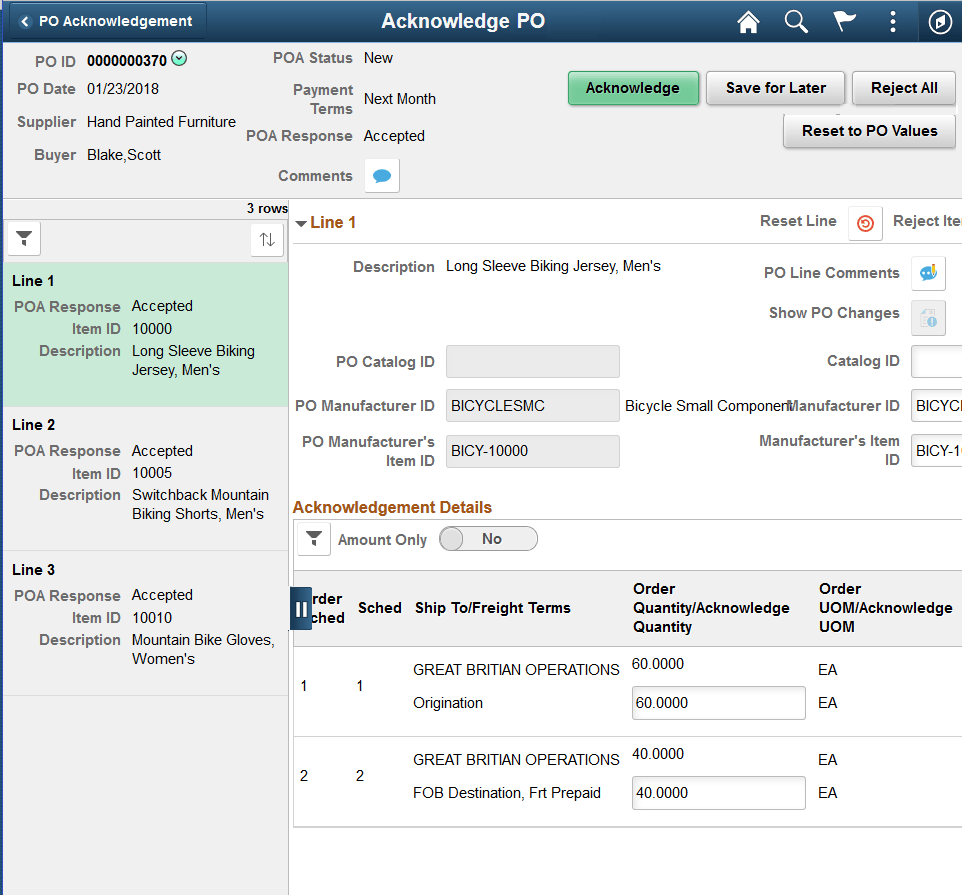Edit acknowledge quantity 40.0000 field
962x895 pixels.
coord(718,793)
